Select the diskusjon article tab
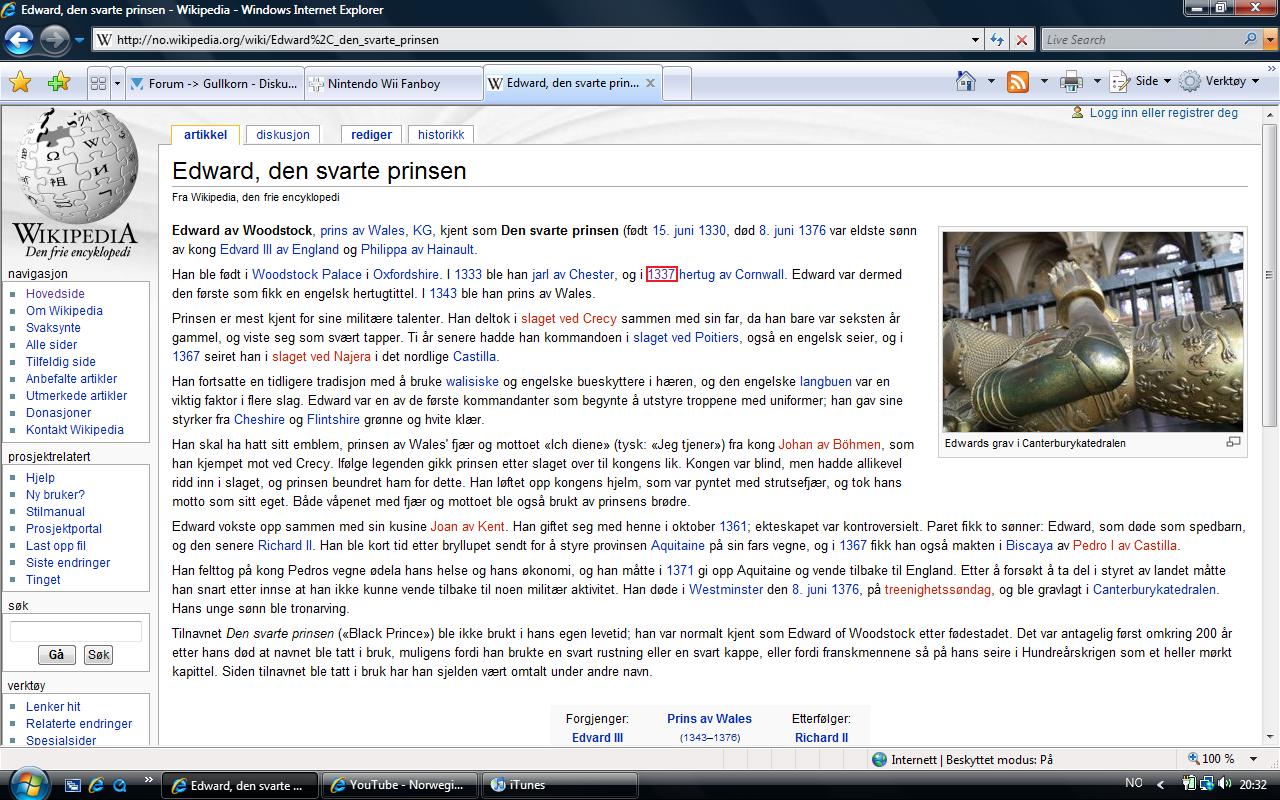1280x800 pixels. click(x=283, y=134)
